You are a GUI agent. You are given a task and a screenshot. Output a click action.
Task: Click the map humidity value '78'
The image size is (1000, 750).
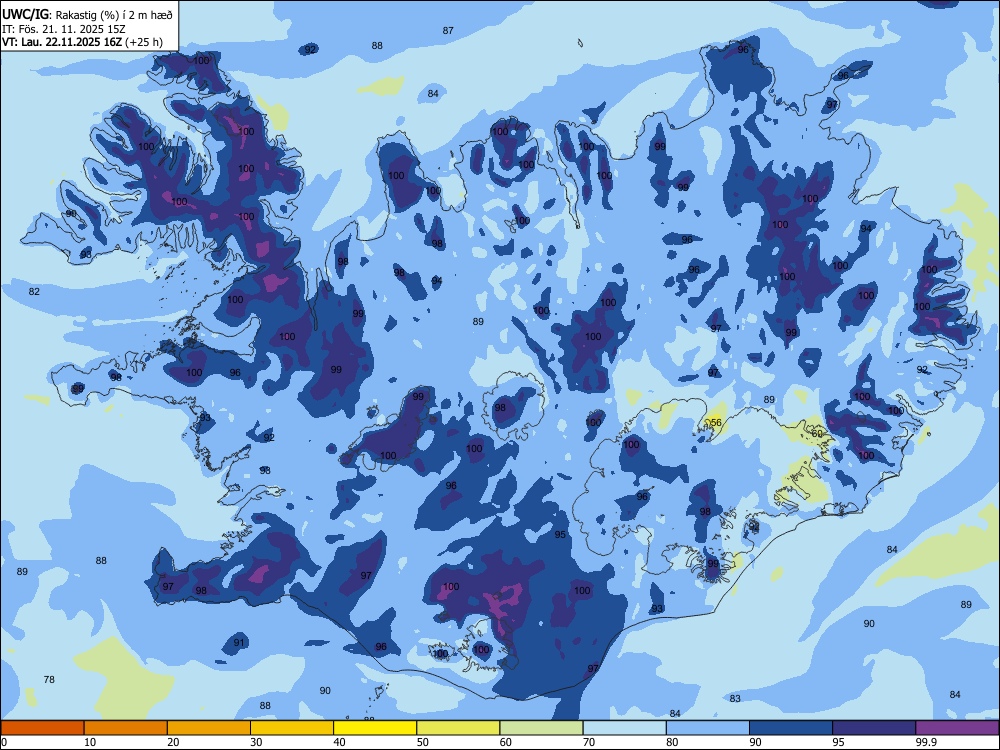pyautogui.click(x=49, y=679)
